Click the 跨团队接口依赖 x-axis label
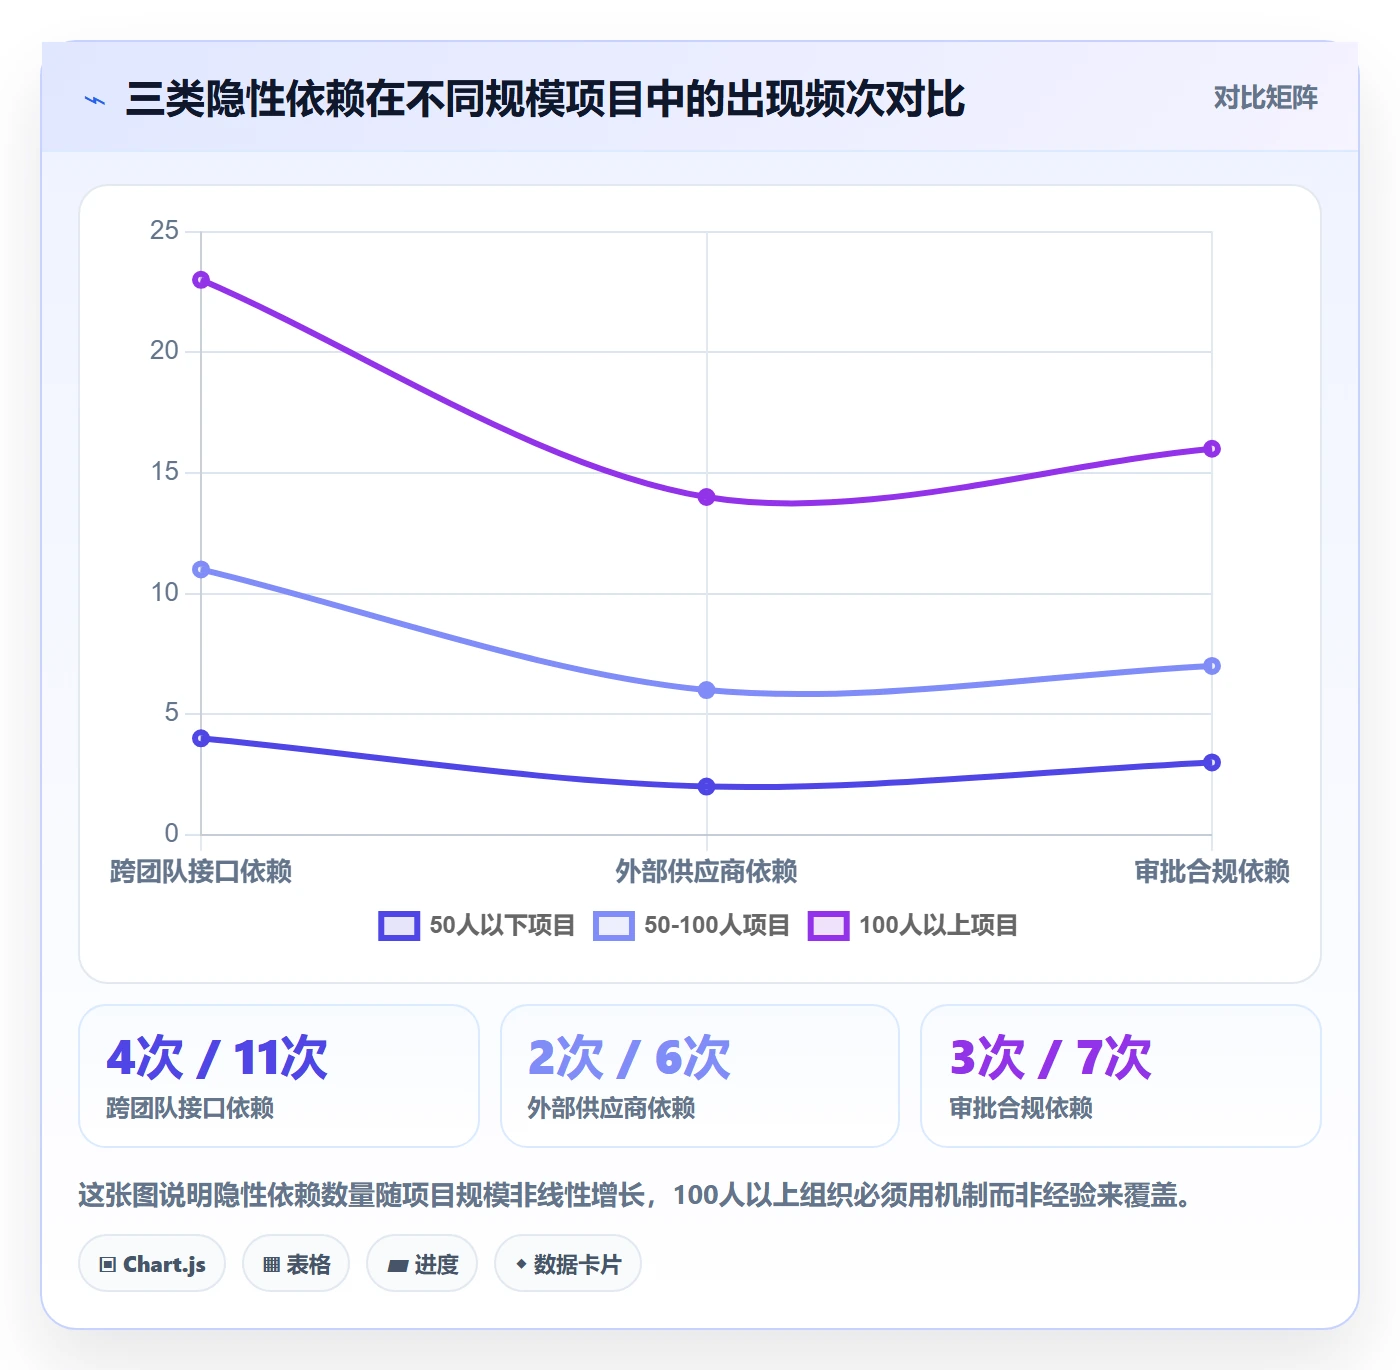This screenshot has height=1370, width=1400. click(201, 872)
